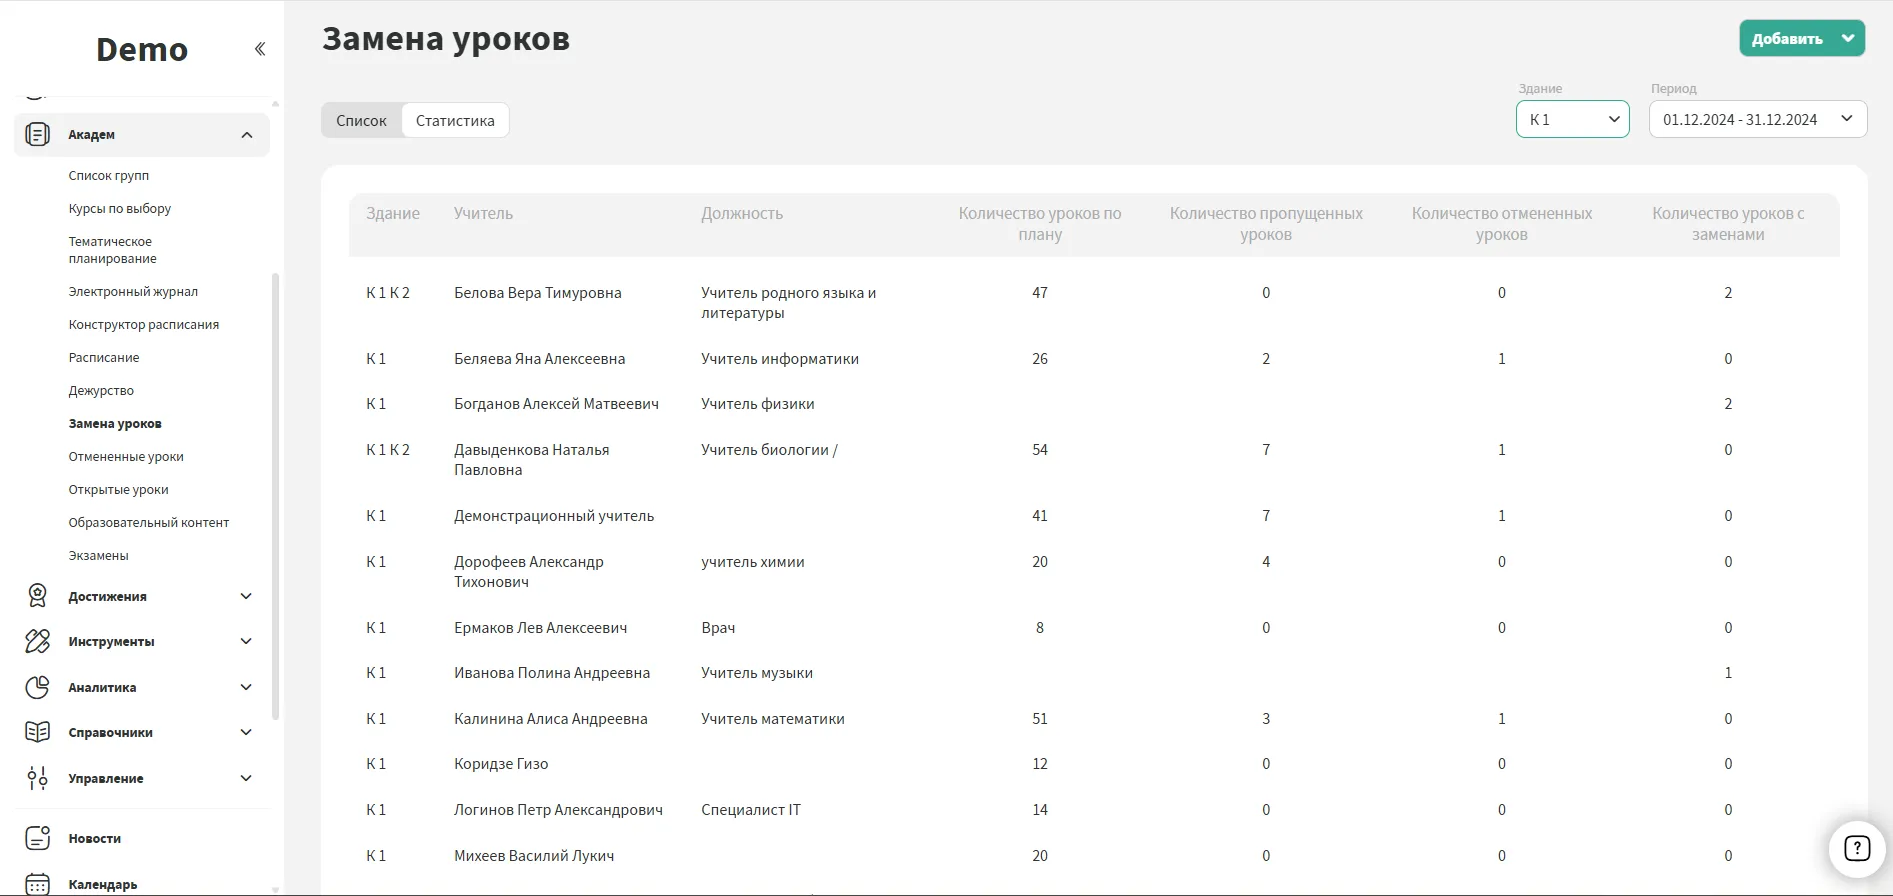1893x896 pixels.
Task: Open the help question mark button
Action: click(x=1856, y=848)
